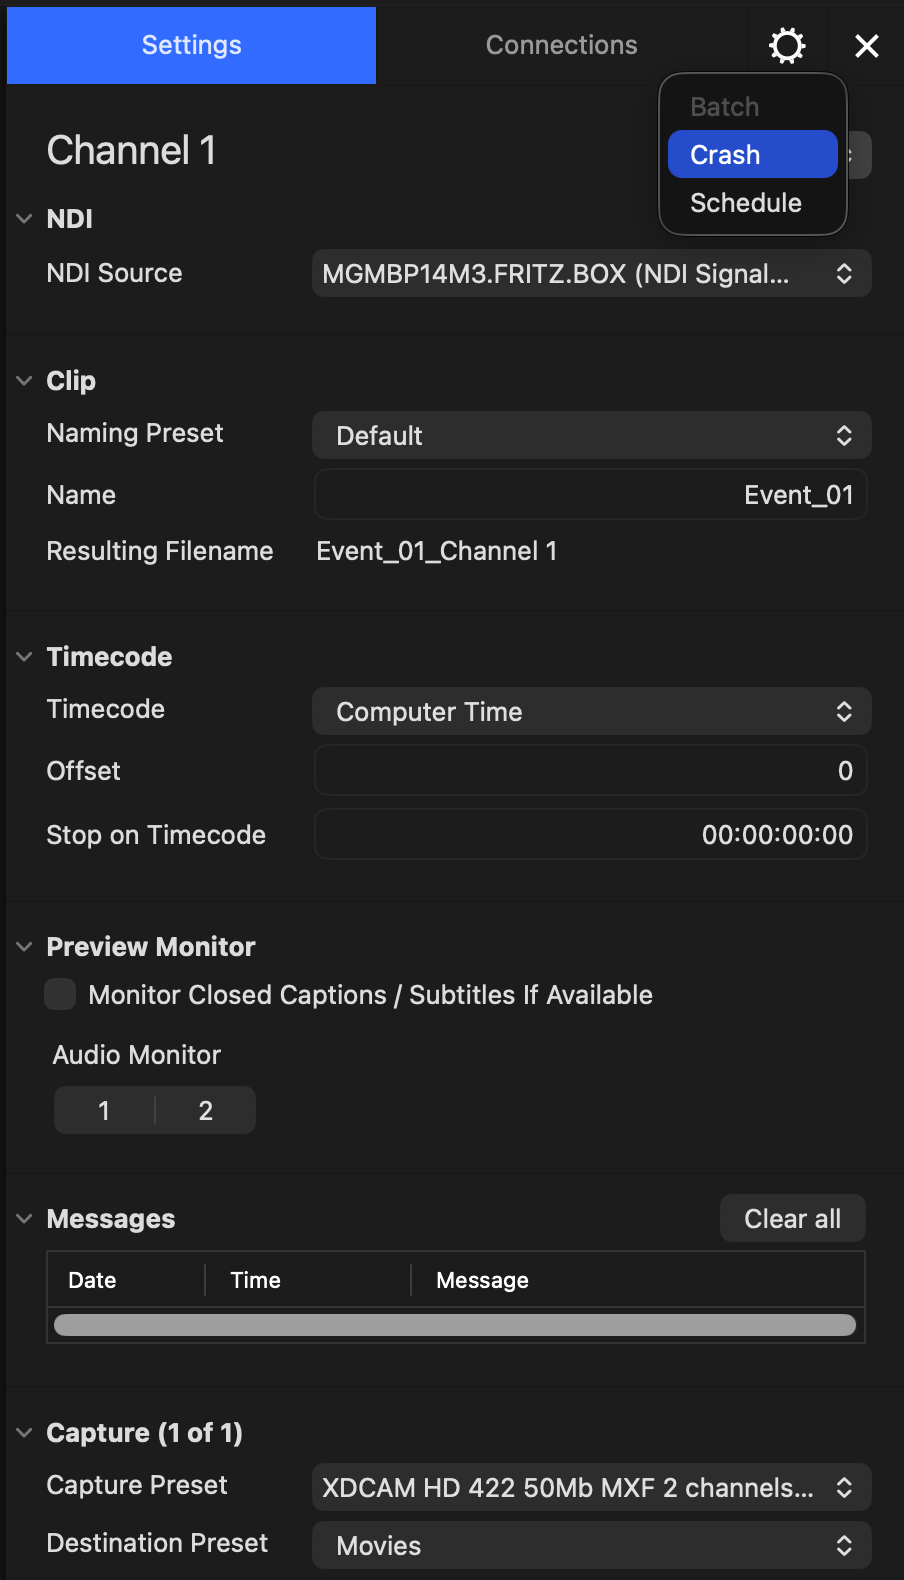Enable Monitor Closed Captions checkbox
The image size is (904, 1580).
tap(60, 994)
